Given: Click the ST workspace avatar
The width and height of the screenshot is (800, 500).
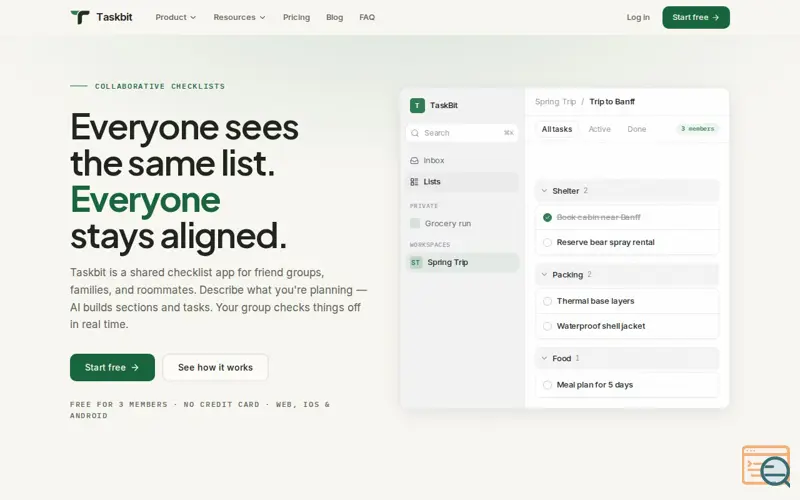Looking at the screenshot, I should click(416, 262).
